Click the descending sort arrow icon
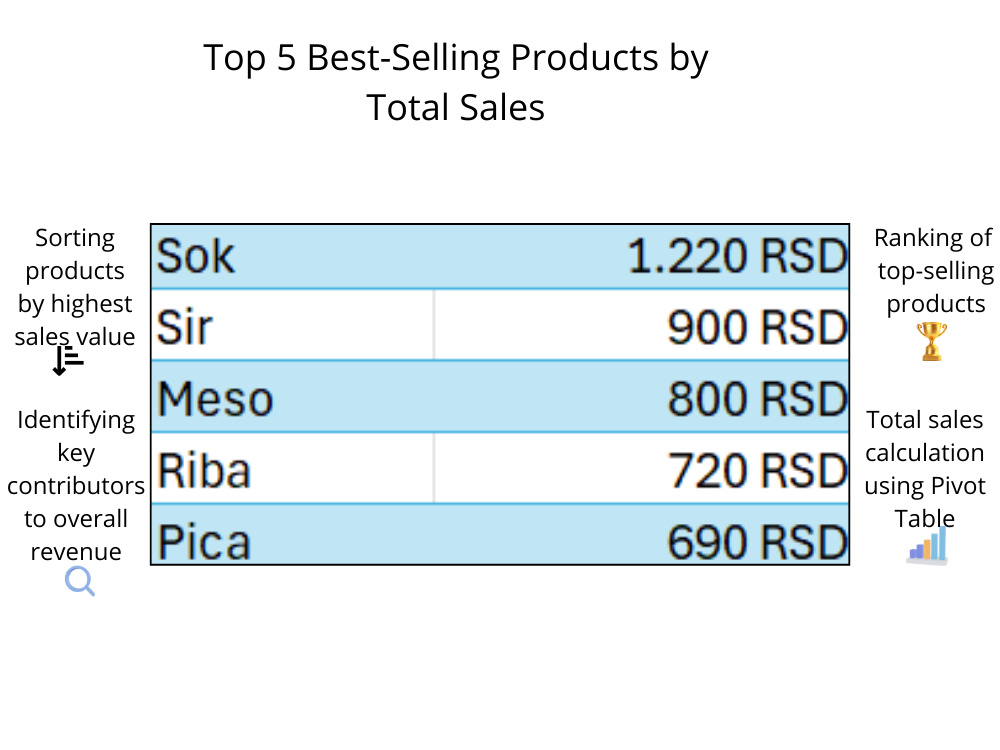The width and height of the screenshot is (1000, 750). [68, 361]
